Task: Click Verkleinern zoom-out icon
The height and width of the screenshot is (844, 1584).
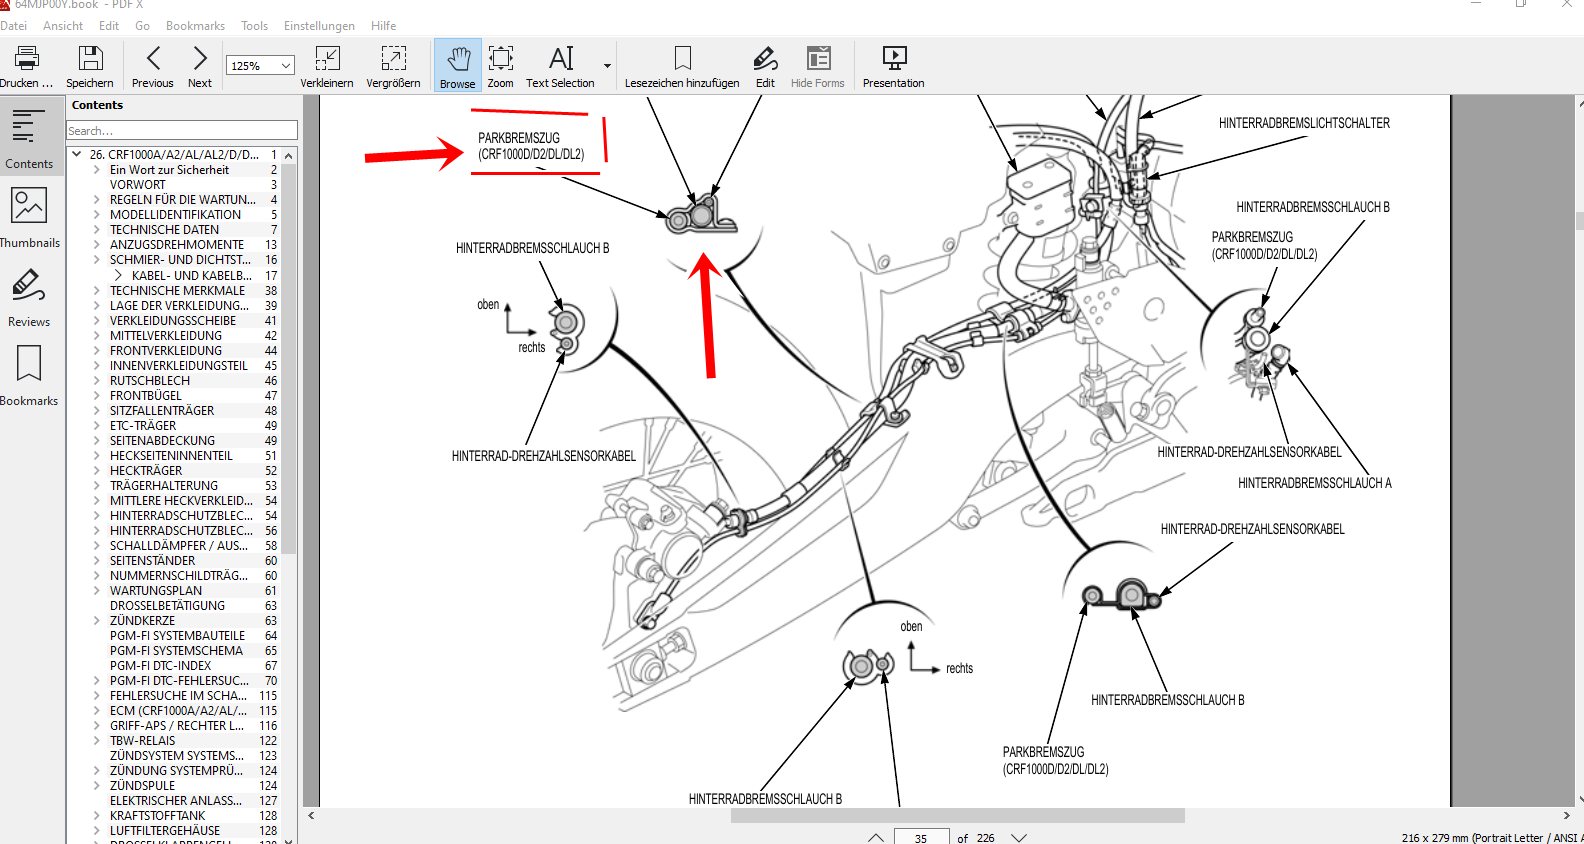Action: [327, 58]
